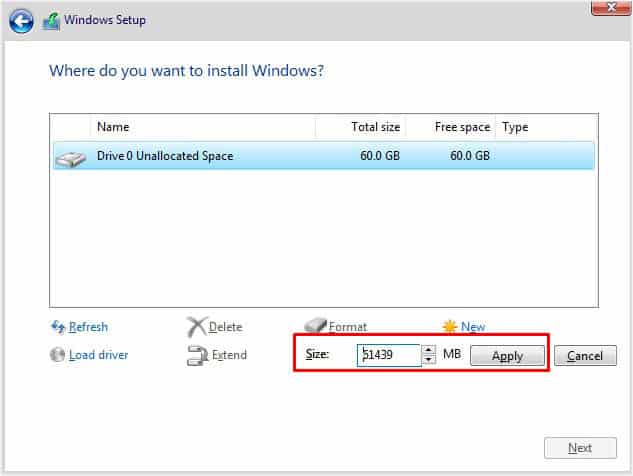Click the Format drive icon
This screenshot has width=633, height=476.
[315, 325]
